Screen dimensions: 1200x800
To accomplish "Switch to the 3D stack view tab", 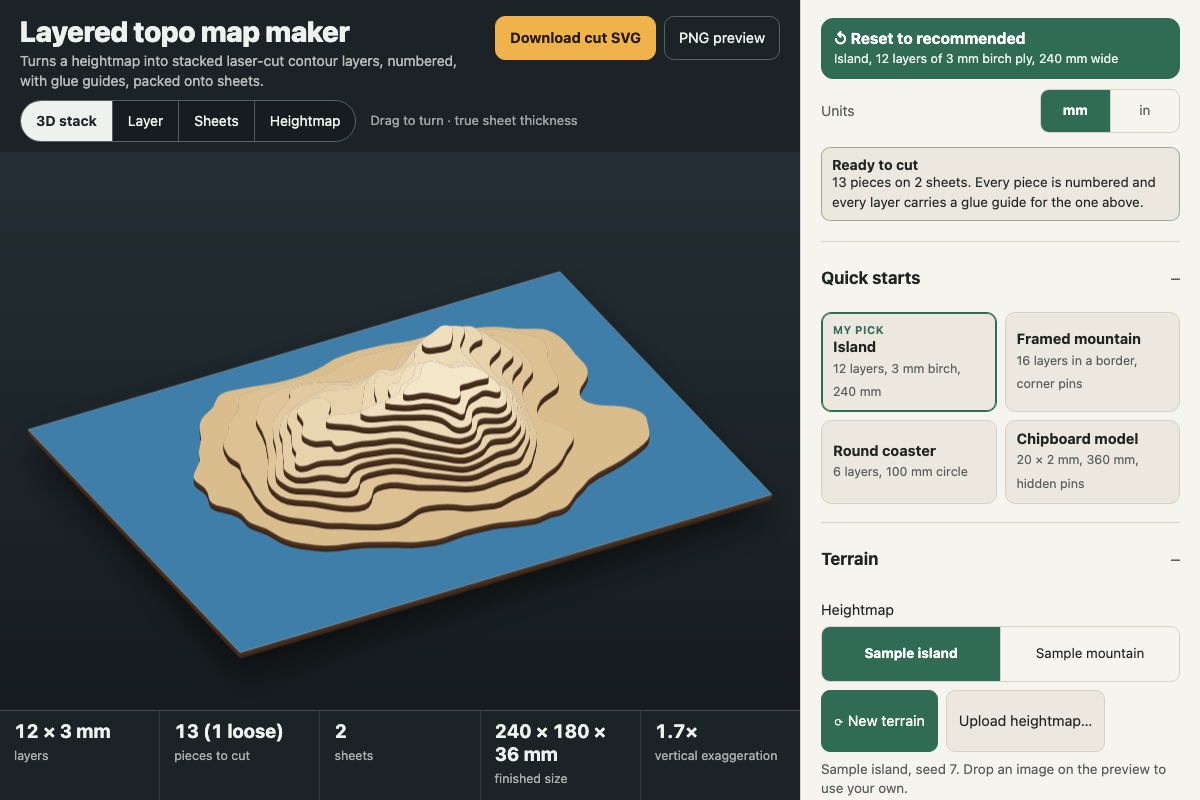I will click(x=67, y=121).
